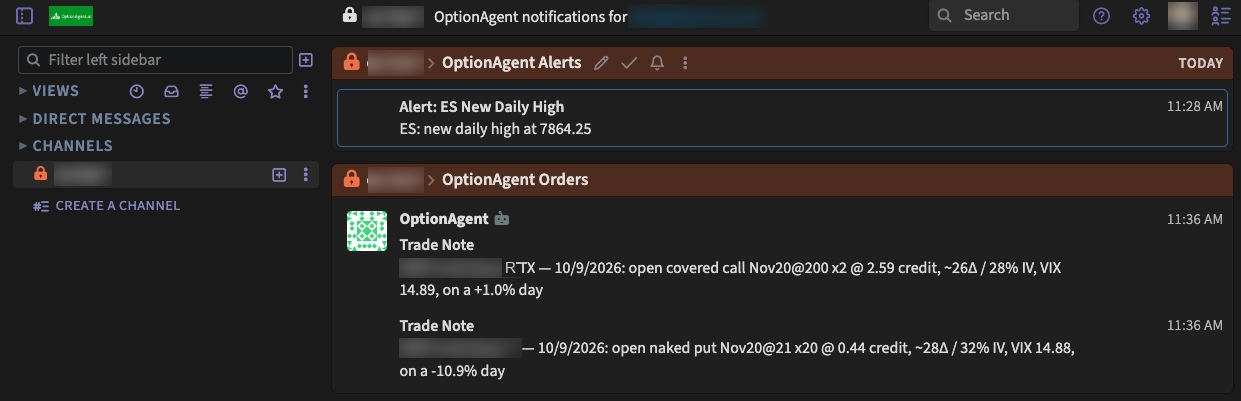Open the Combined feed icon
The image size is (1241, 401).
[x=206, y=91]
